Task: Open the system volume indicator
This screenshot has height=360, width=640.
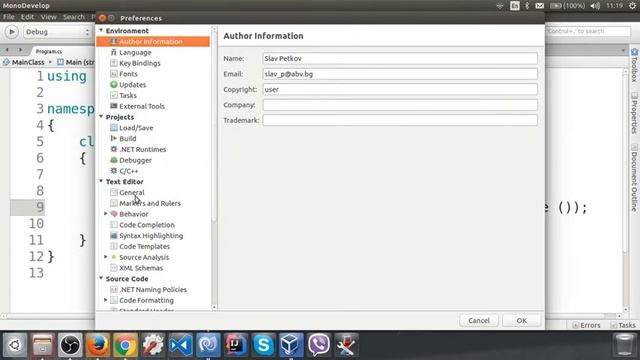Action: pos(595,6)
